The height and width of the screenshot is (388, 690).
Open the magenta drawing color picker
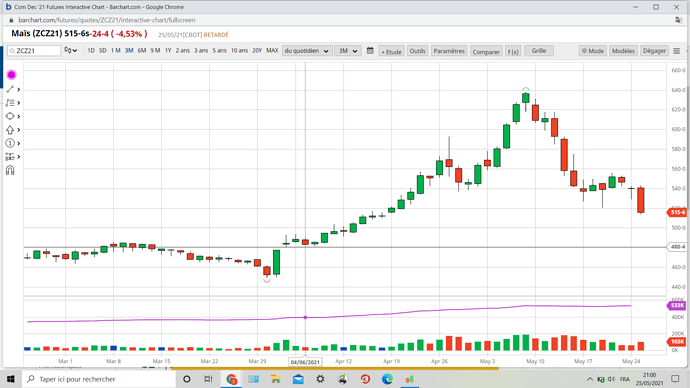tap(11, 75)
